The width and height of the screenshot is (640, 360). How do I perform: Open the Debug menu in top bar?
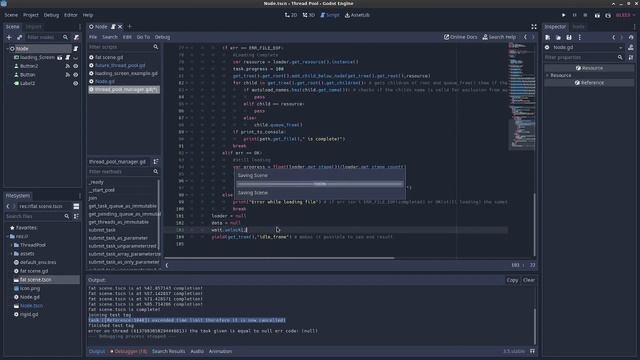coord(51,15)
